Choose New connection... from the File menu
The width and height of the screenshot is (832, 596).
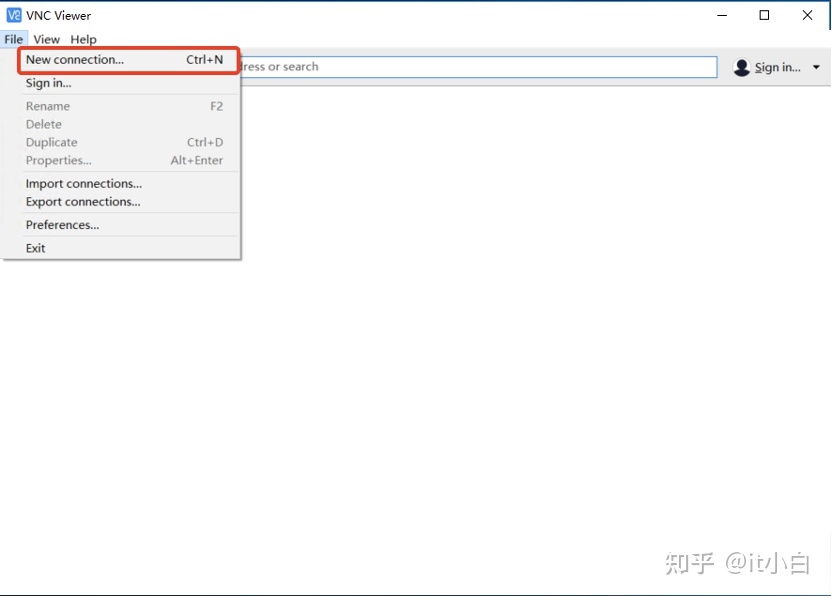coord(129,60)
